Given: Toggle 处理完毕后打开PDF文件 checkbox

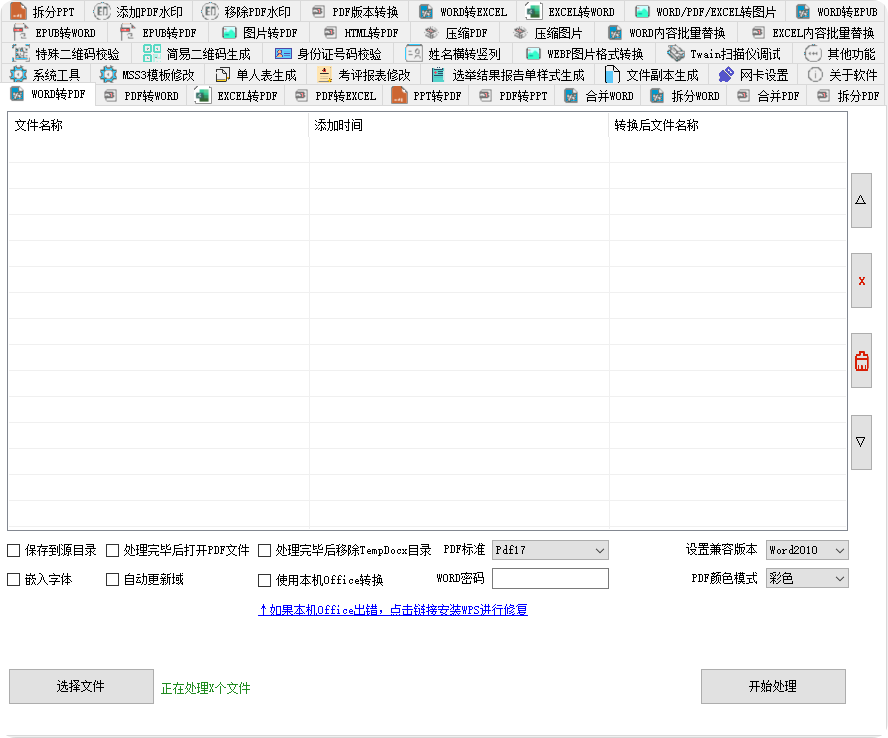Looking at the screenshot, I should click(113, 550).
